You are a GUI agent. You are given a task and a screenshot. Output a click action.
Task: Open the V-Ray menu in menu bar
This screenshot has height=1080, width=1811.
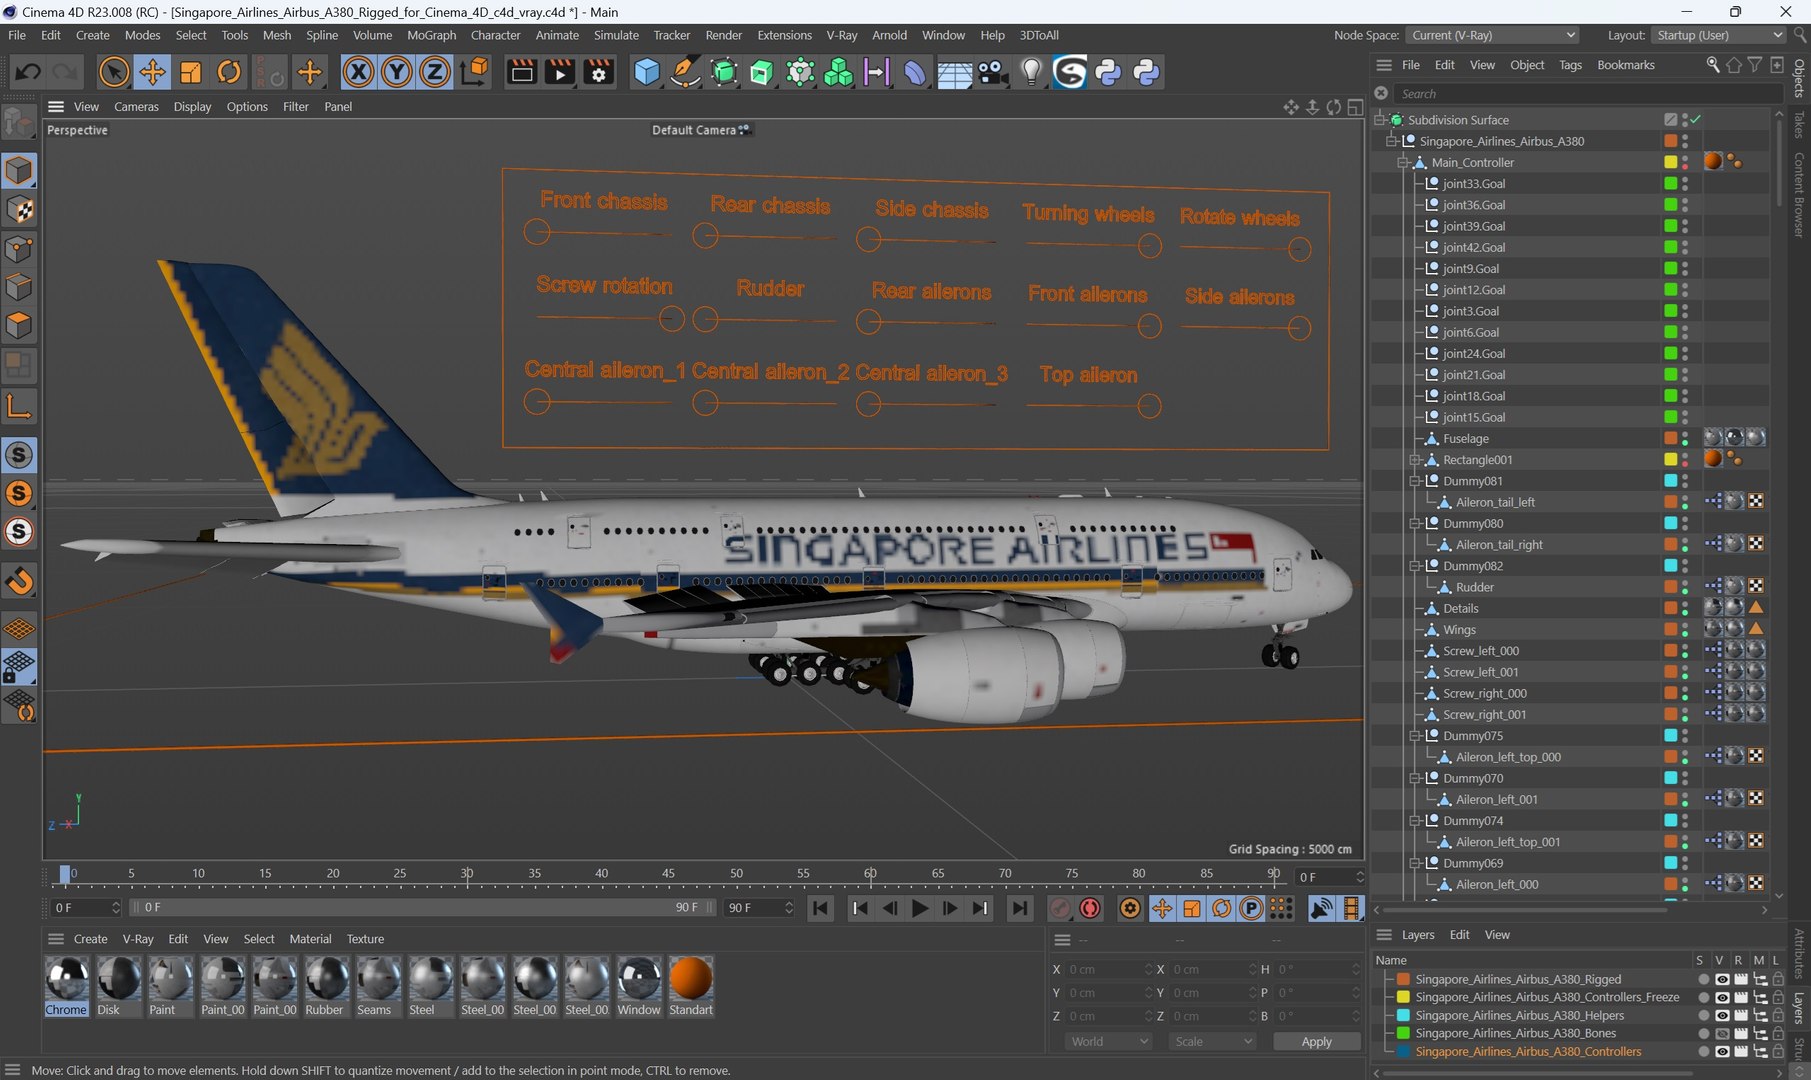pyautogui.click(x=841, y=35)
